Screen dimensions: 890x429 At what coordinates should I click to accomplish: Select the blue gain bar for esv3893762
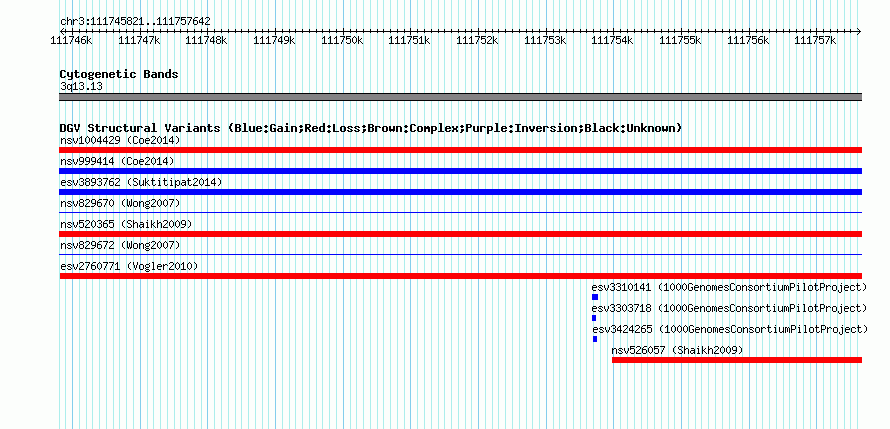pyautogui.click(x=460, y=192)
